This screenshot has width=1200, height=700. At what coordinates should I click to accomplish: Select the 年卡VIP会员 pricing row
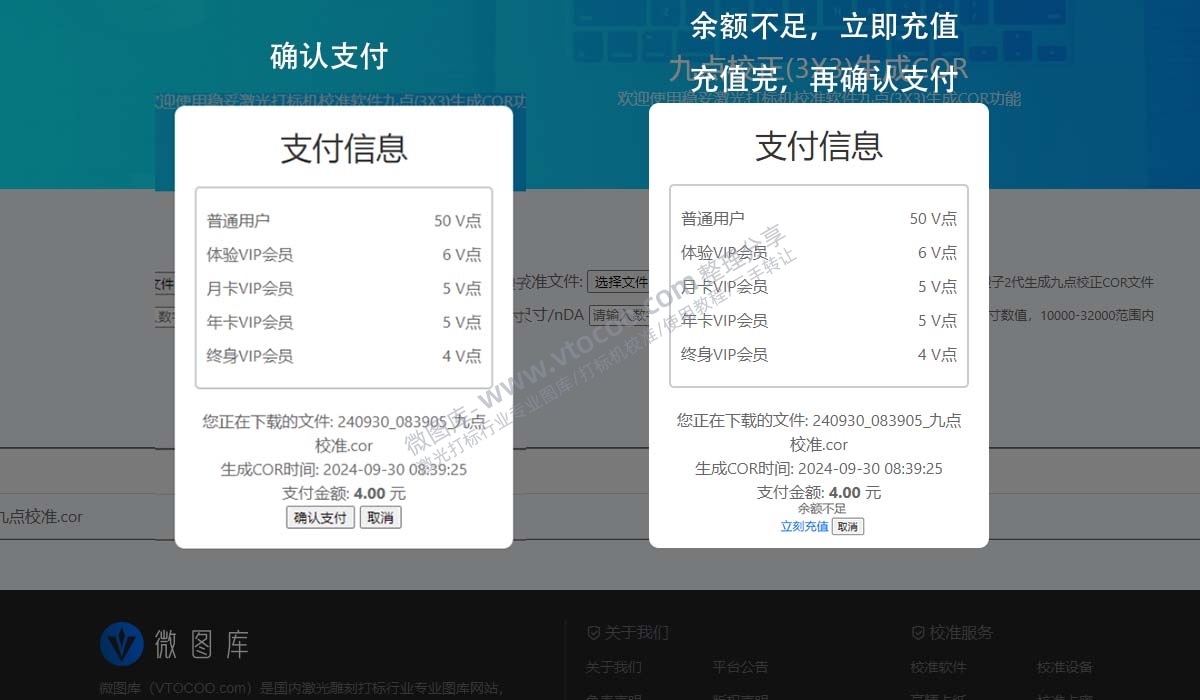pyautogui.click(x=344, y=322)
